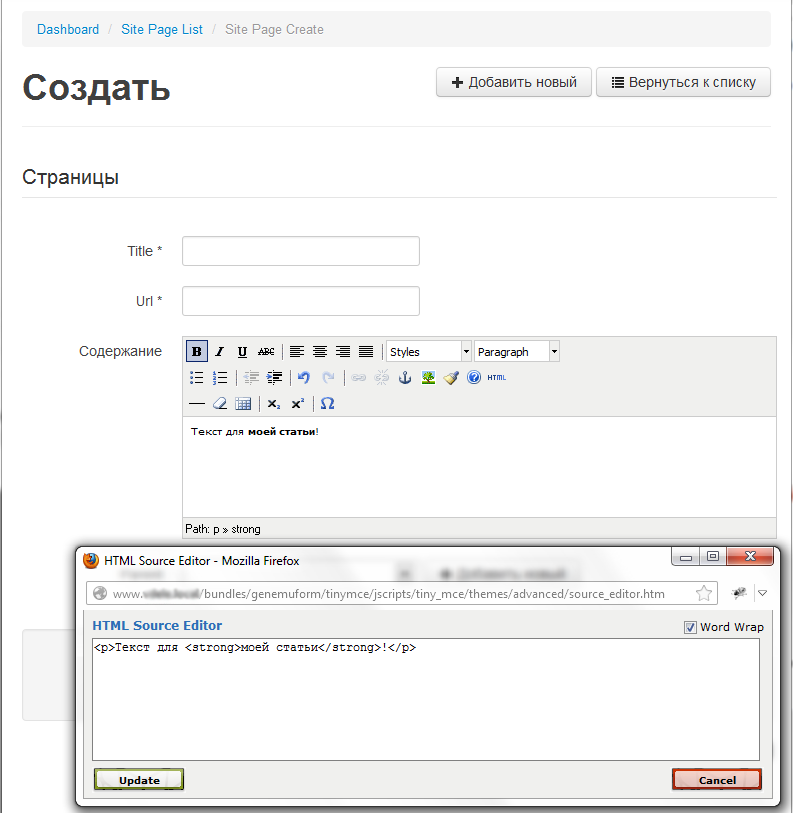This screenshot has height=813, width=793.
Task: Open HTML source via HTML icon
Action: pyautogui.click(x=496, y=377)
